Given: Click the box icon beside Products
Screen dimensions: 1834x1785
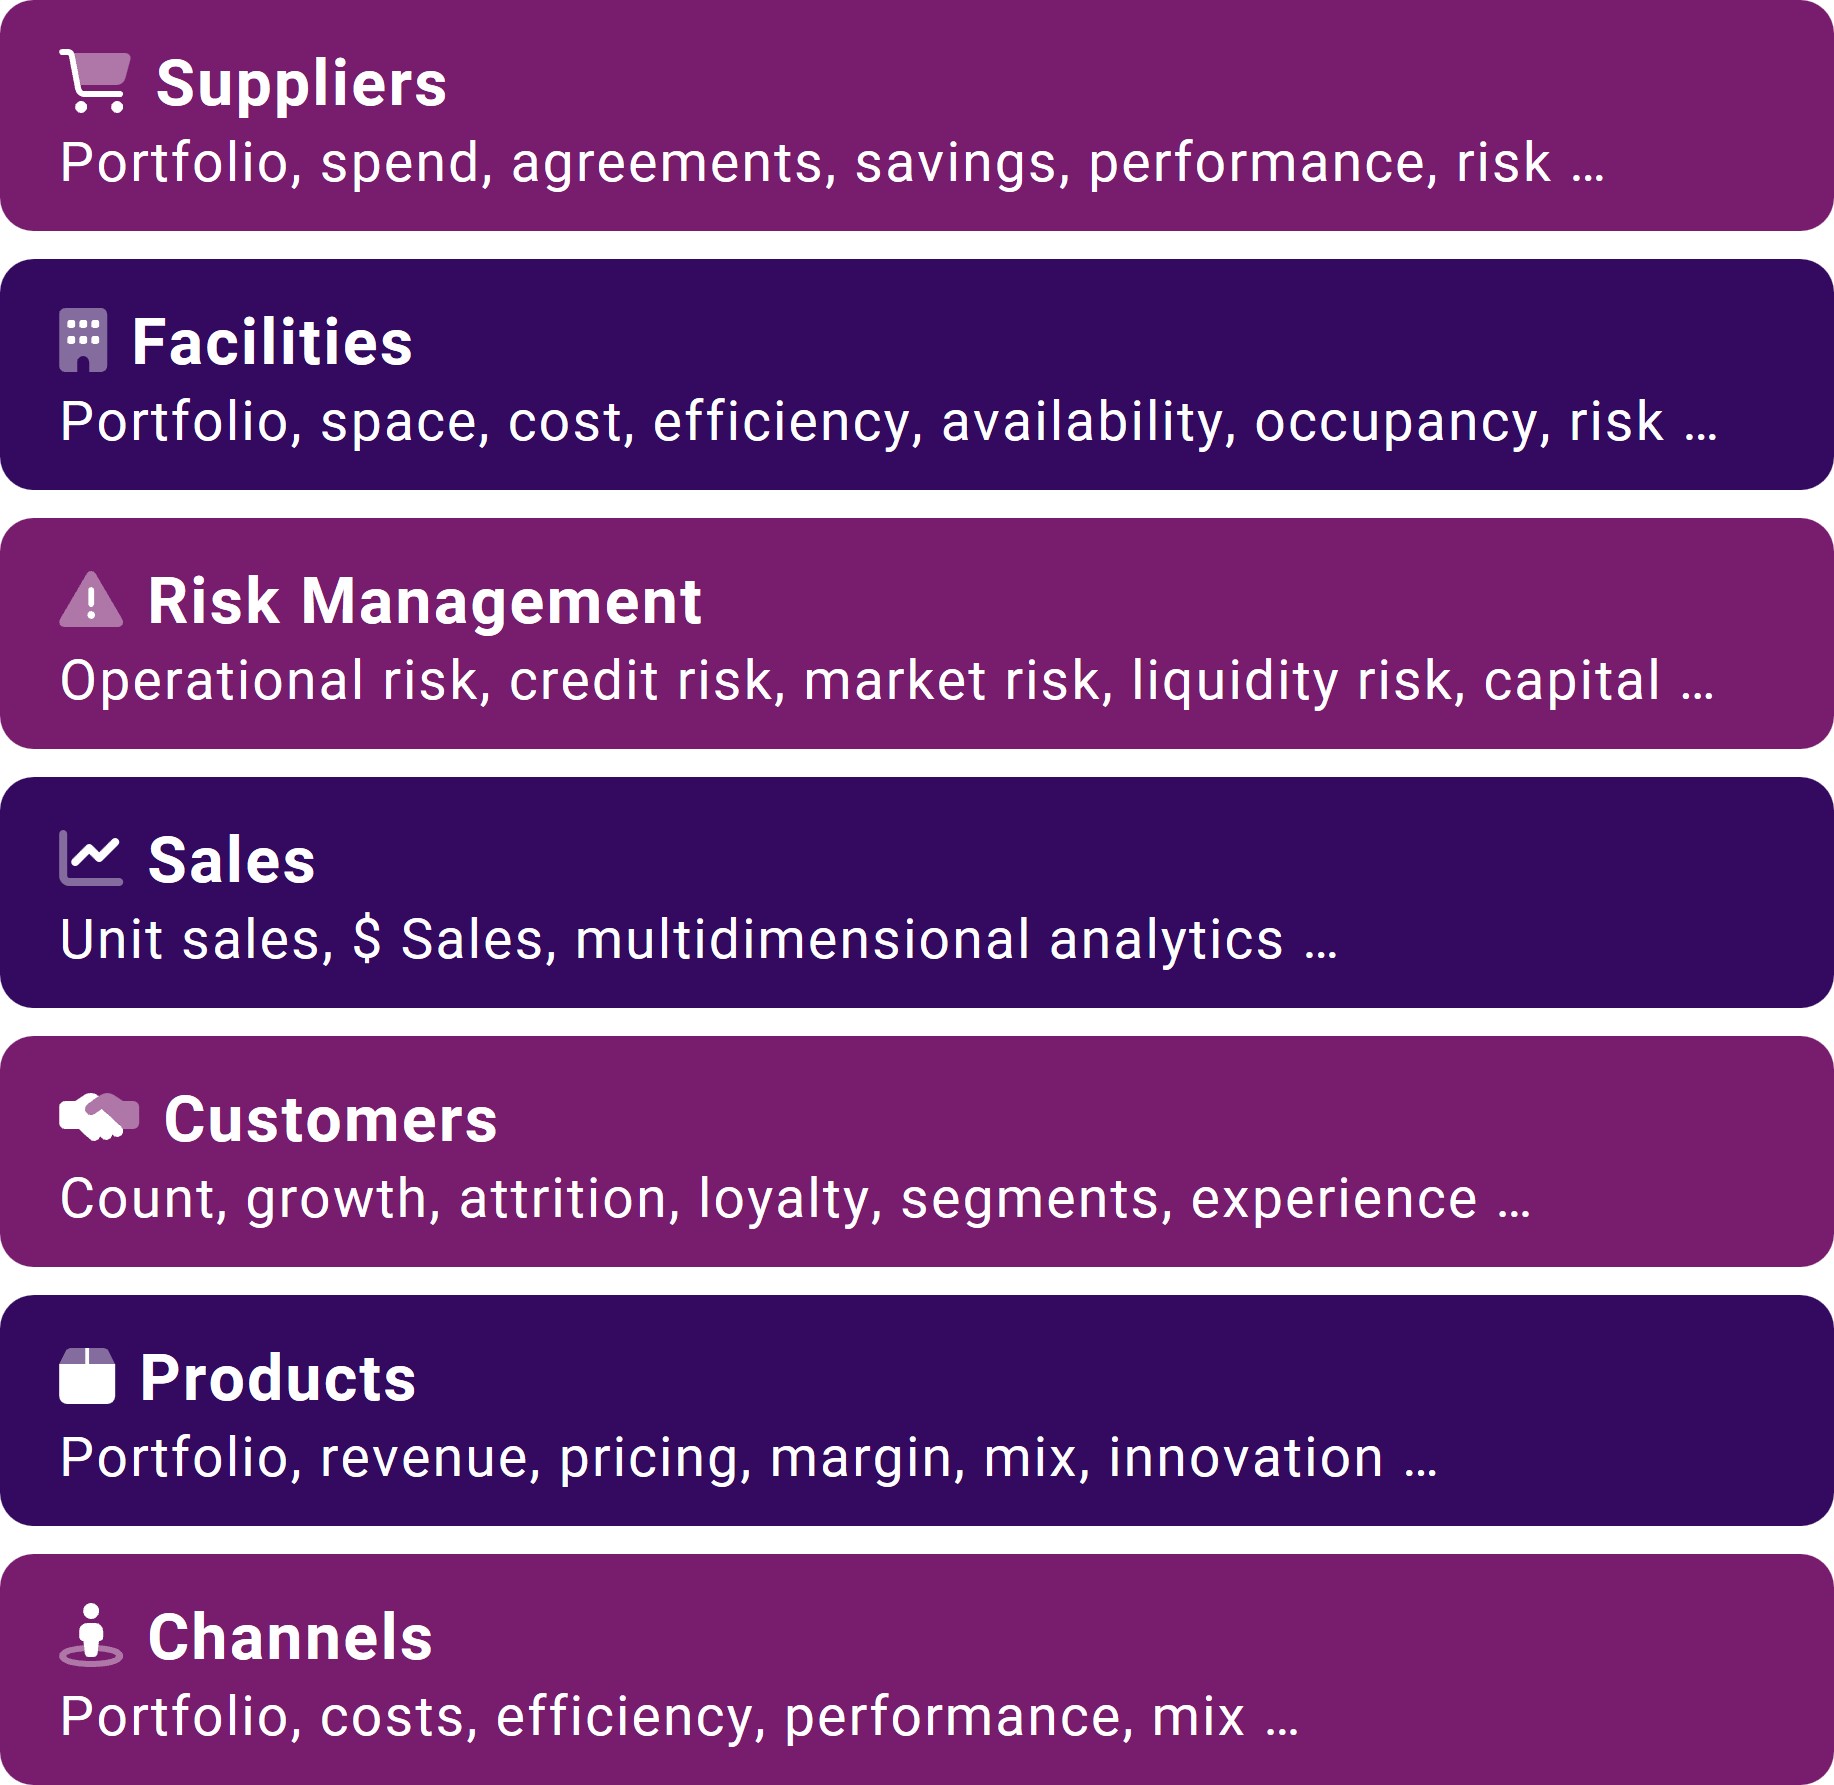Looking at the screenshot, I should point(87,1376).
